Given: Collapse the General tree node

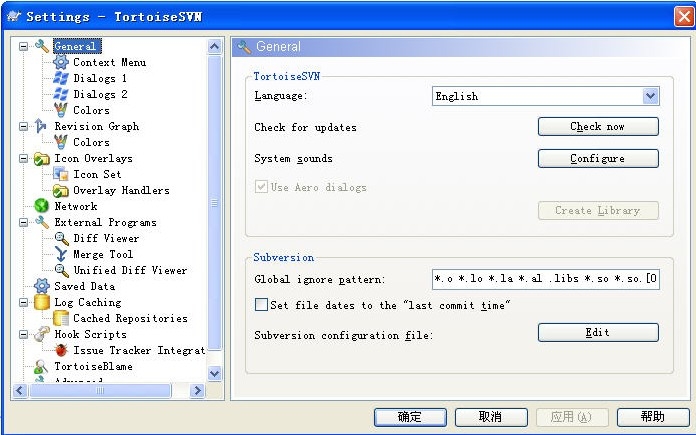Looking at the screenshot, I should [24, 46].
